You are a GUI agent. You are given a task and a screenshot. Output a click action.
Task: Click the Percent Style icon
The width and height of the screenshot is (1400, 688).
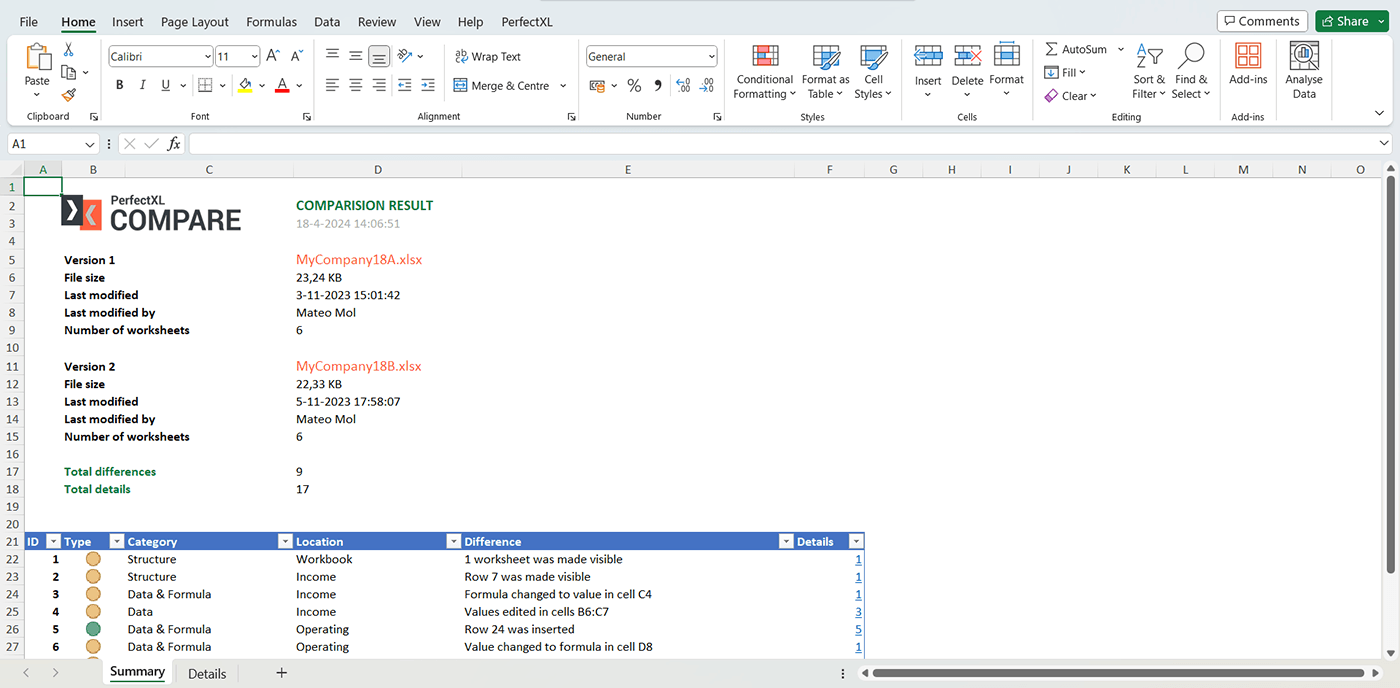point(634,86)
